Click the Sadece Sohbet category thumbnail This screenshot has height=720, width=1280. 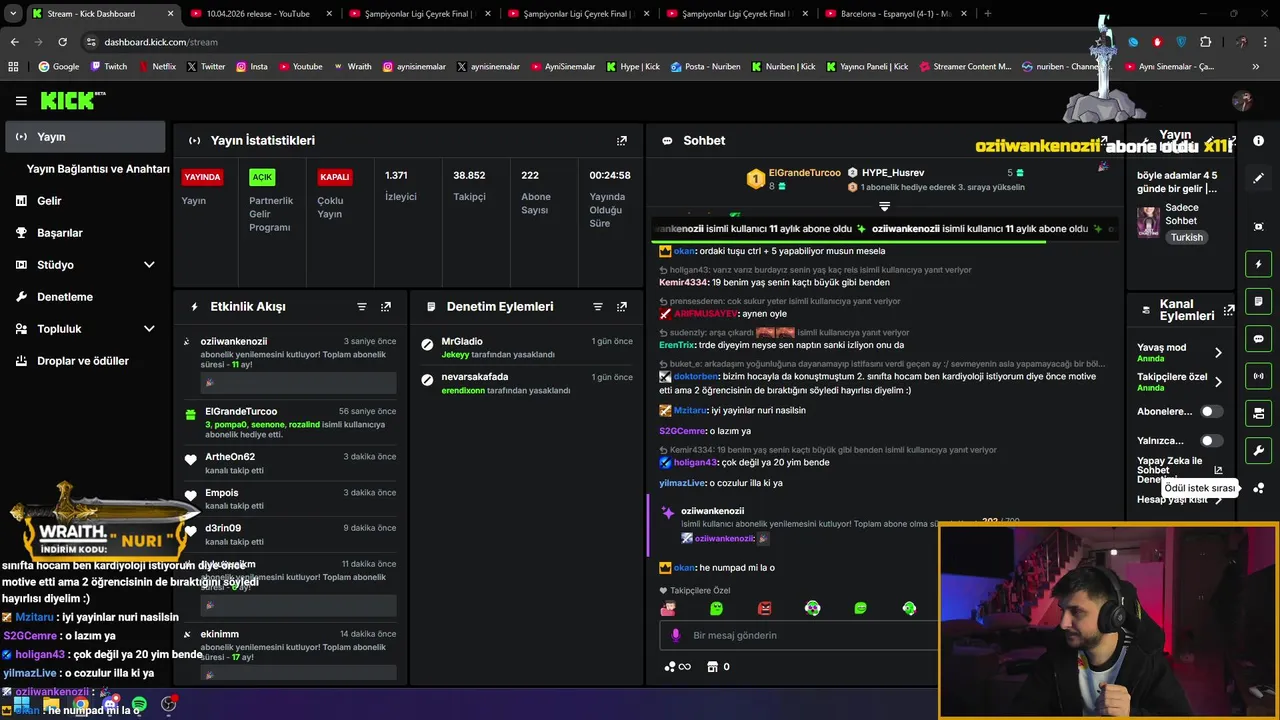click(x=1148, y=221)
